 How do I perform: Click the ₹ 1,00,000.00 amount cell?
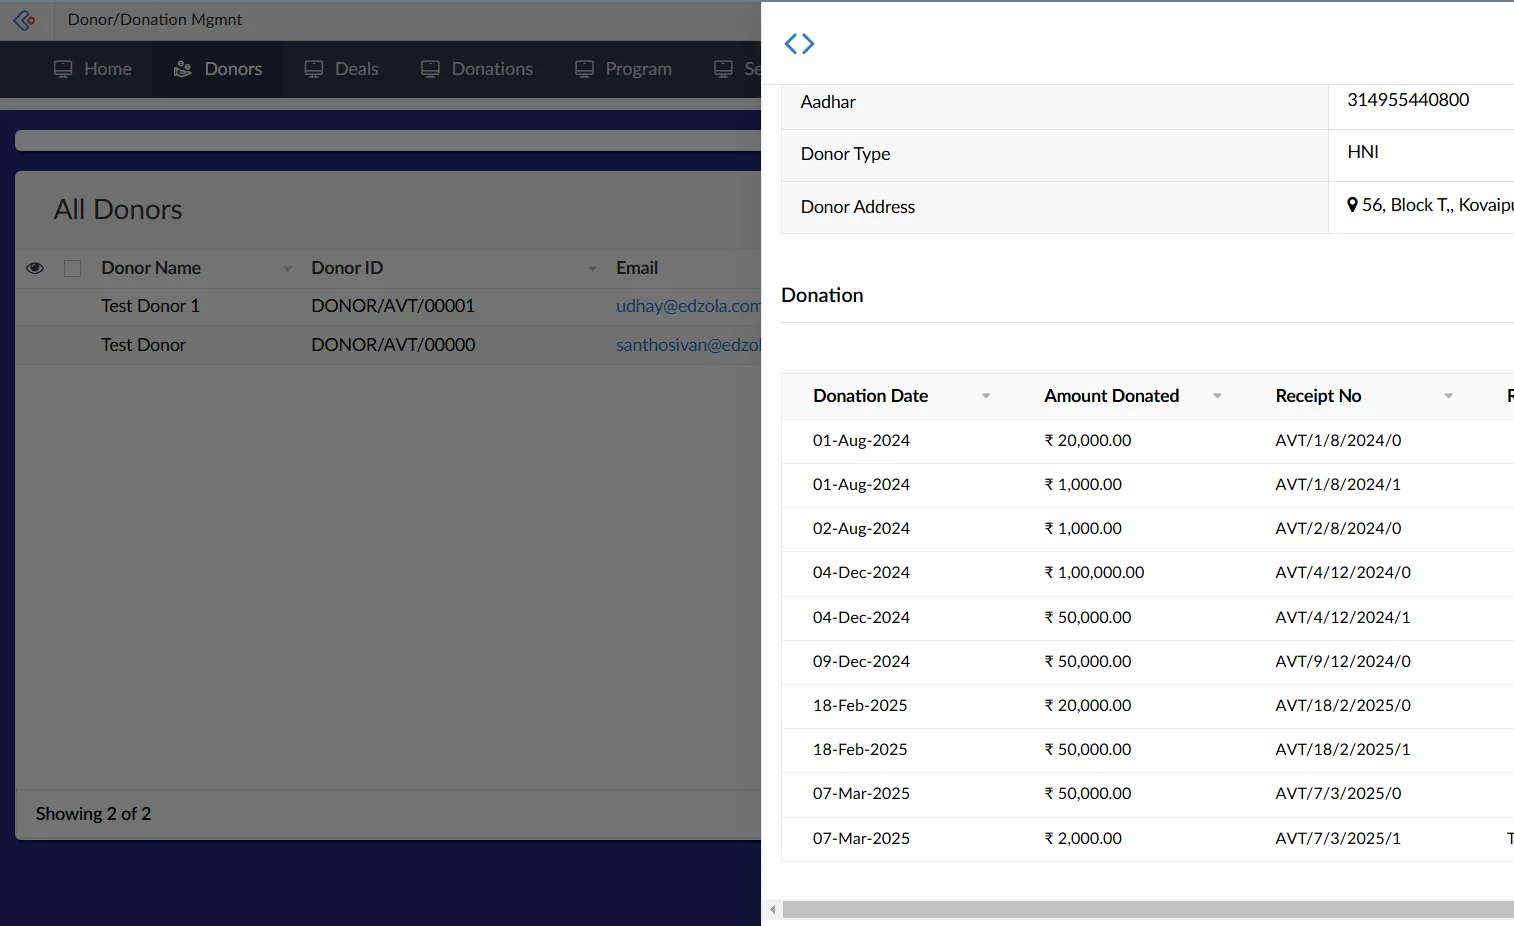(x=1094, y=573)
